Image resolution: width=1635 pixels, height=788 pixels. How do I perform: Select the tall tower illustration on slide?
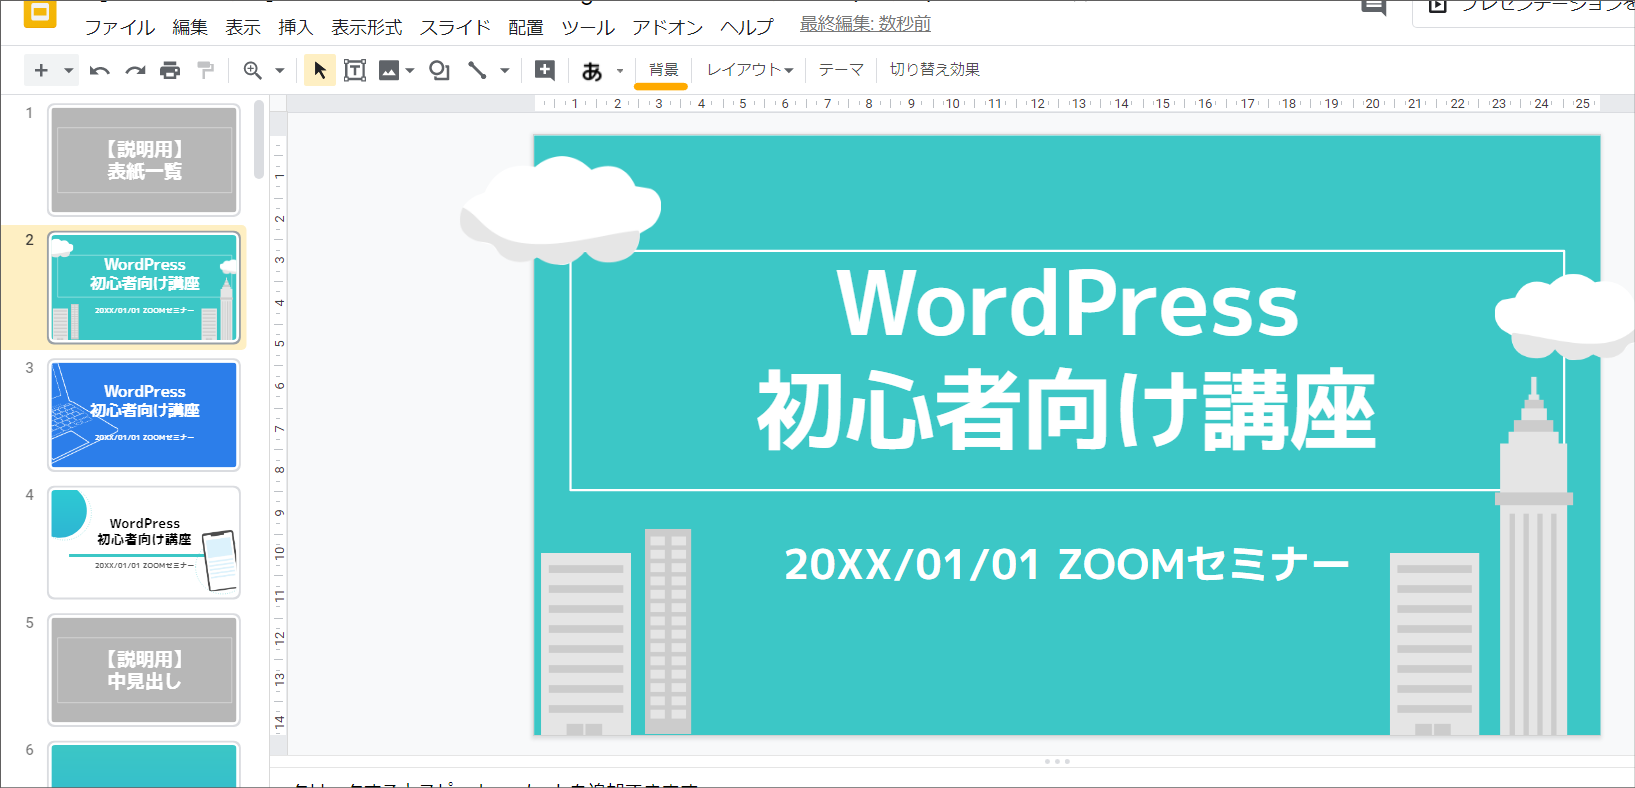click(x=1534, y=557)
